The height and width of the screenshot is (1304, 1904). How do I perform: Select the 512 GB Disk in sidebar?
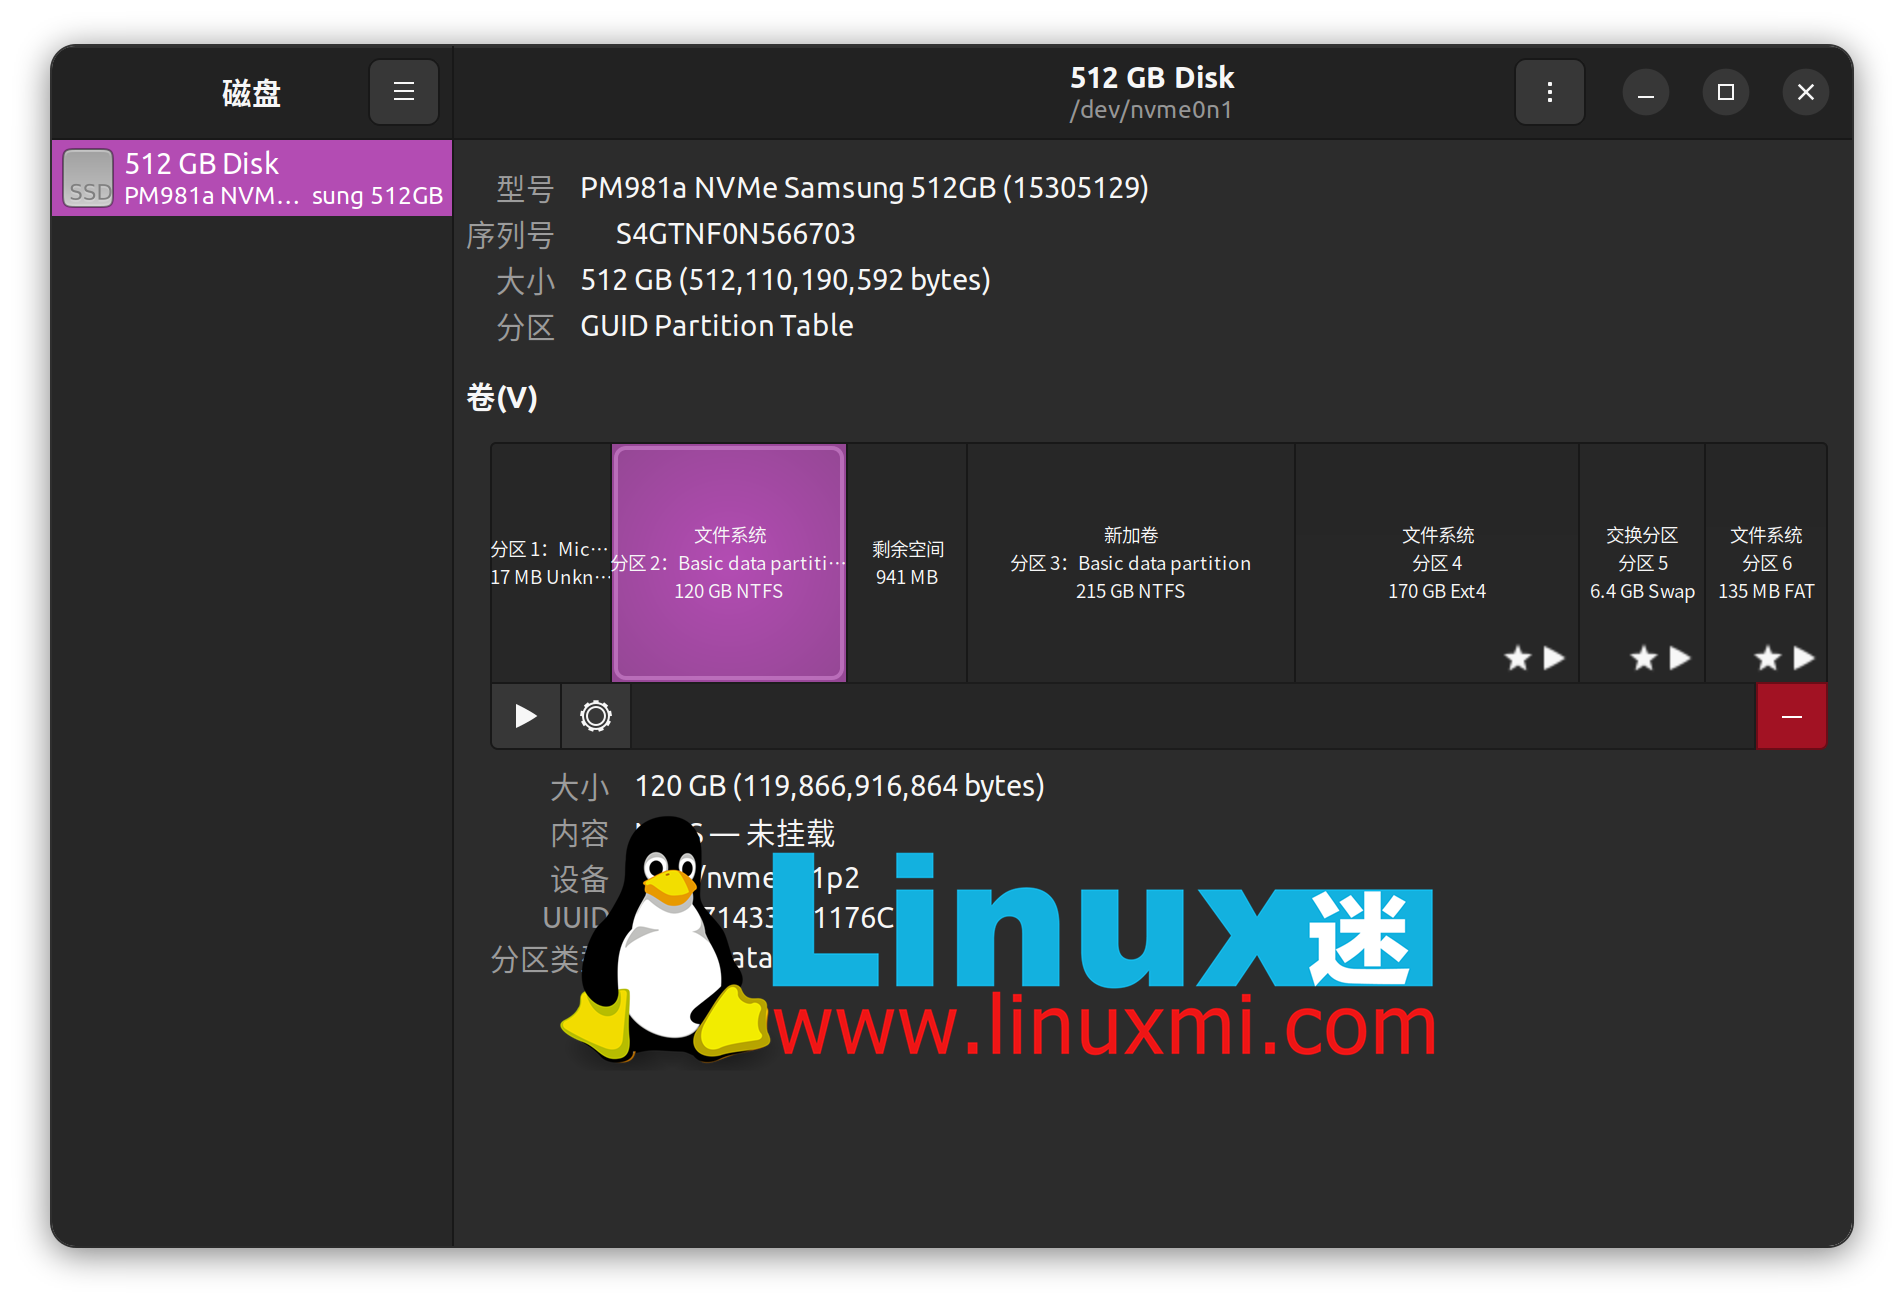point(252,178)
